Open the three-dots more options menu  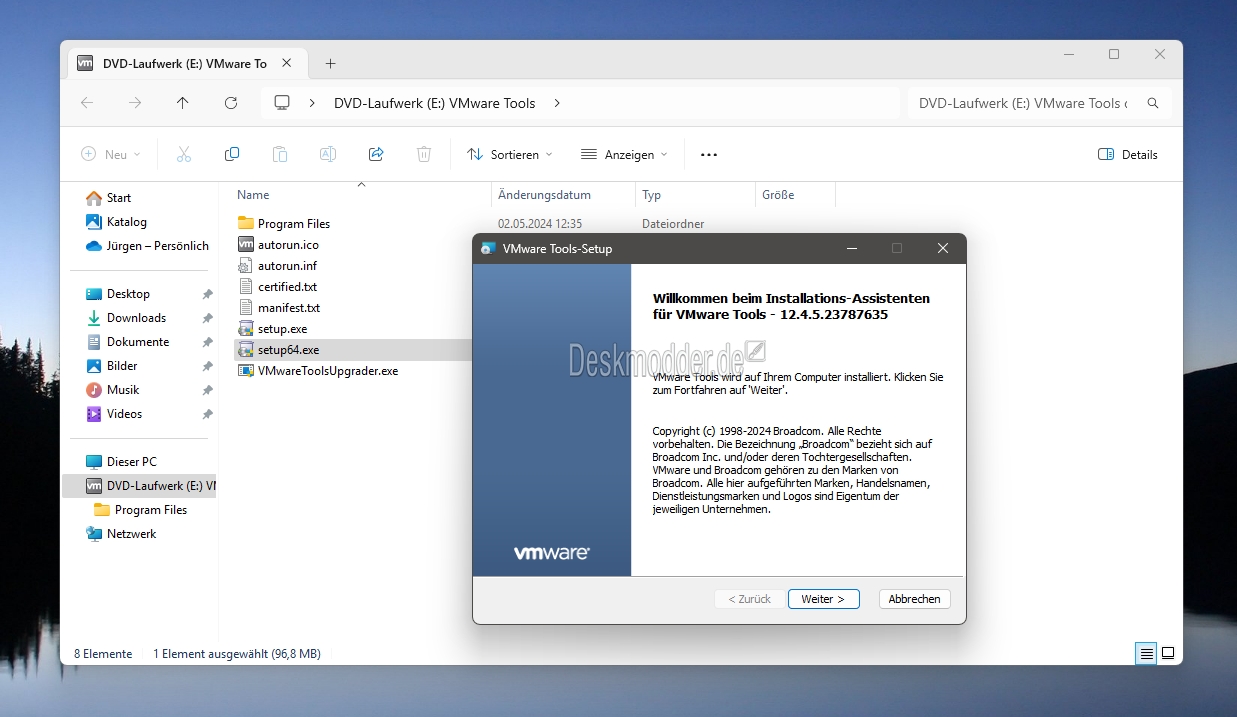point(709,155)
